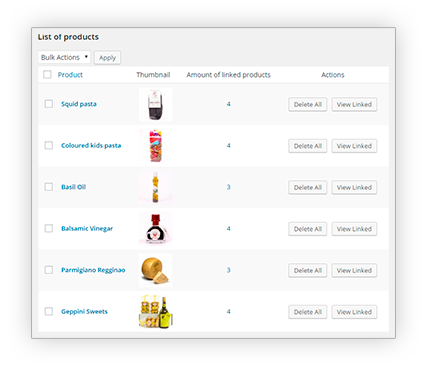Open the Parmigiano cheese thumbnail
This screenshot has width=422, height=366.
(x=156, y=270)
